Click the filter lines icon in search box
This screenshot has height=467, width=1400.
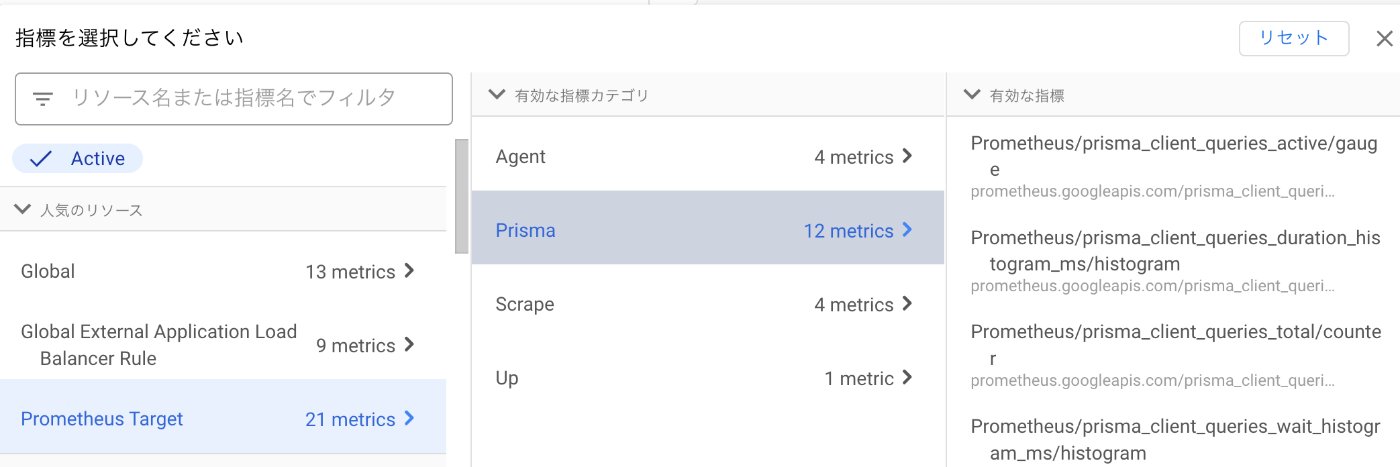point(43,99)
